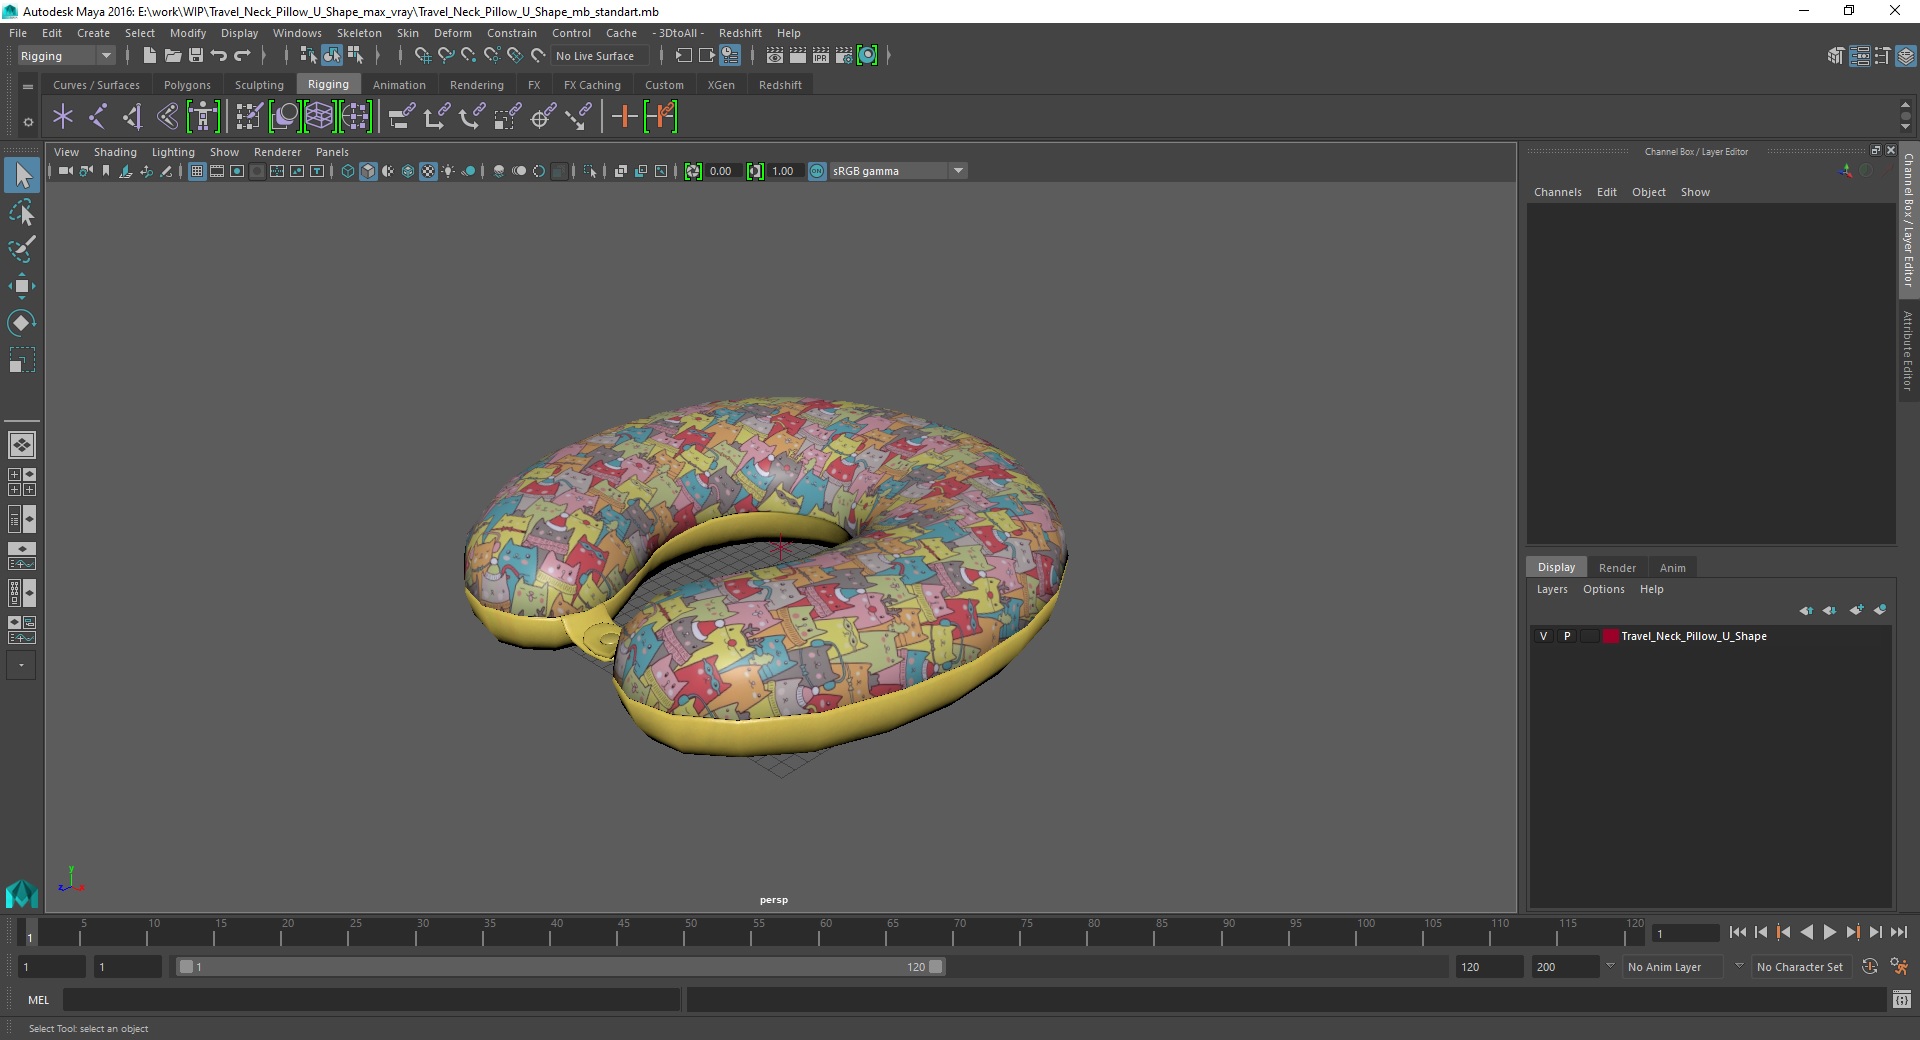The height and width of the screenshot is (1040, 1920).
Task: Open the No Character Set dropdown
Action: click(x=1800, y=967)
